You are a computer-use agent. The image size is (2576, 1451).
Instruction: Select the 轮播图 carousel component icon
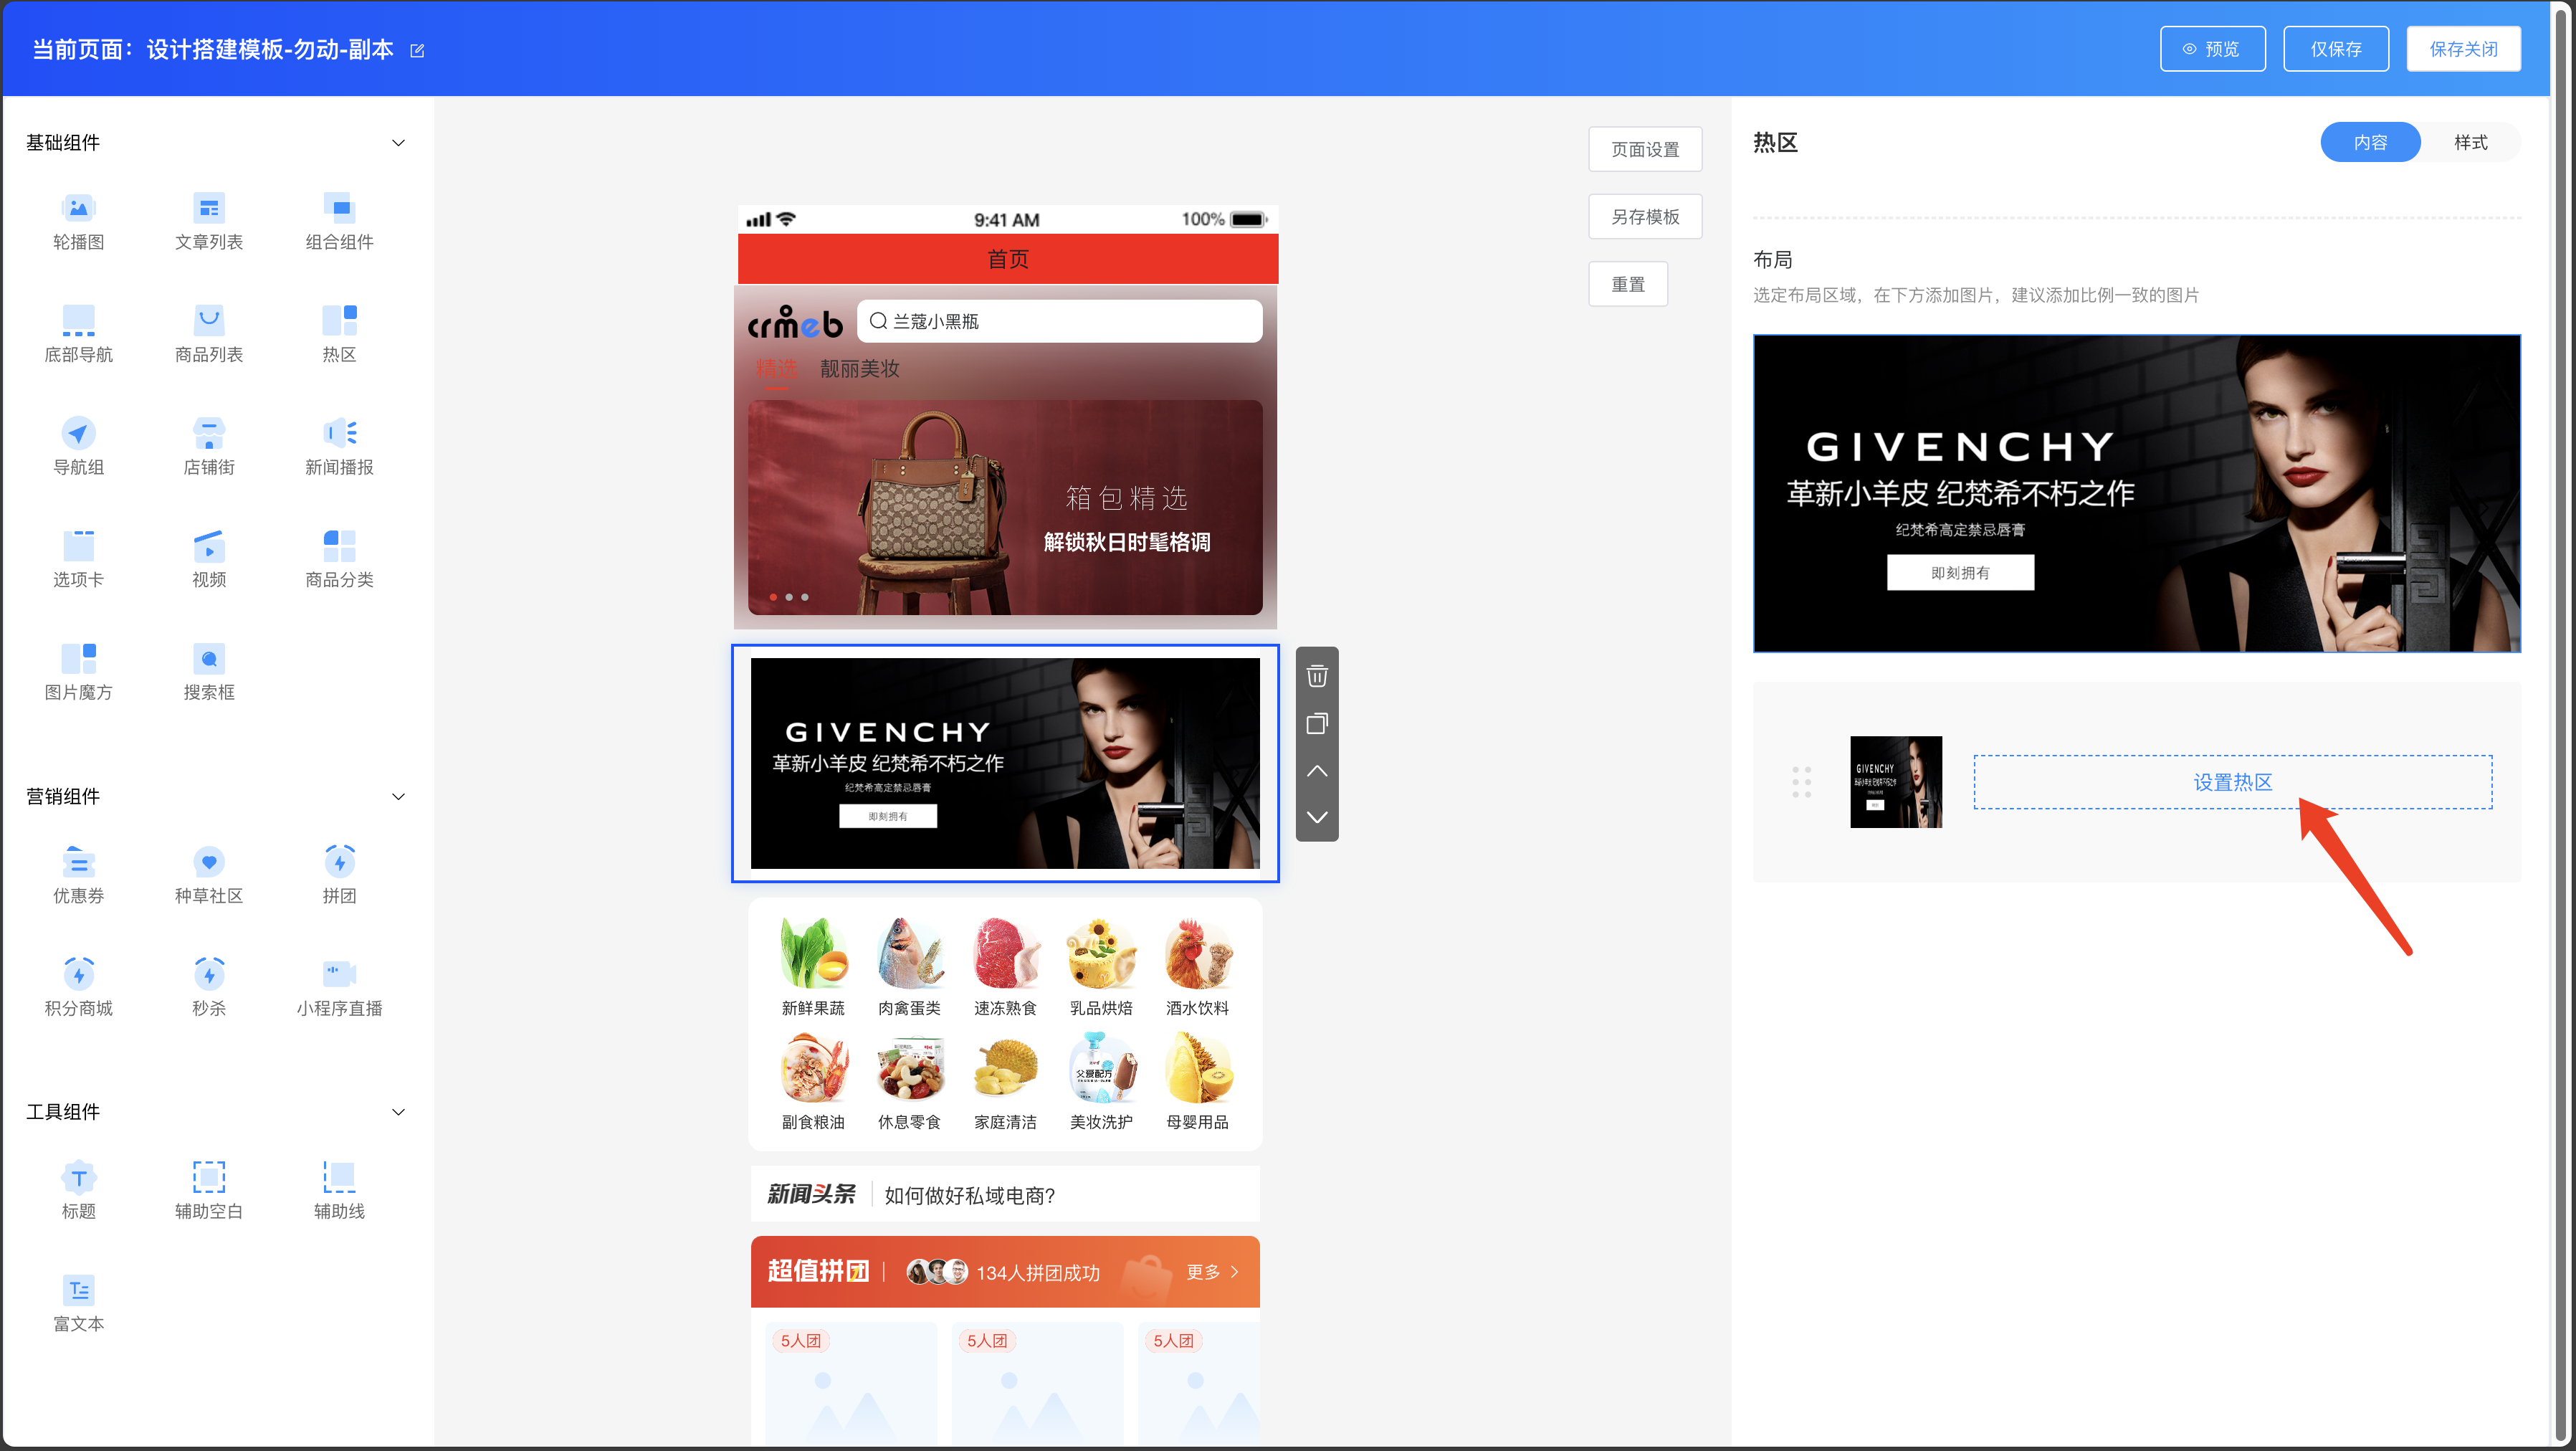coord(78,208)
